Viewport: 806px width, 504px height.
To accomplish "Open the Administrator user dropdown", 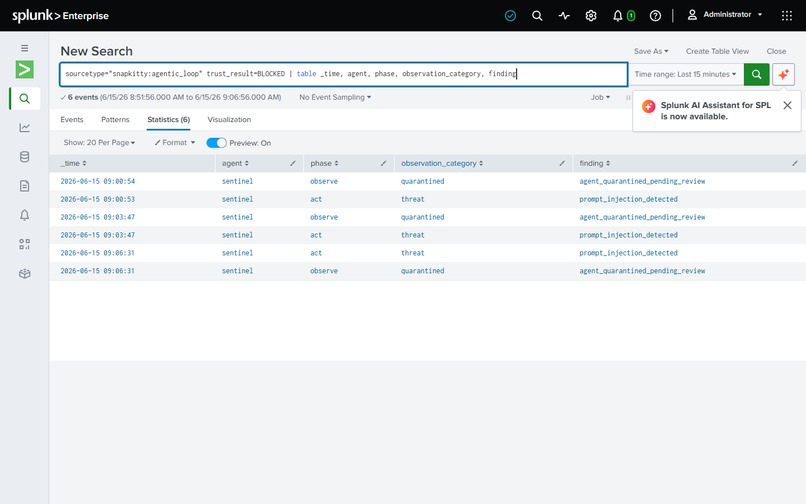I will [725, 15].
